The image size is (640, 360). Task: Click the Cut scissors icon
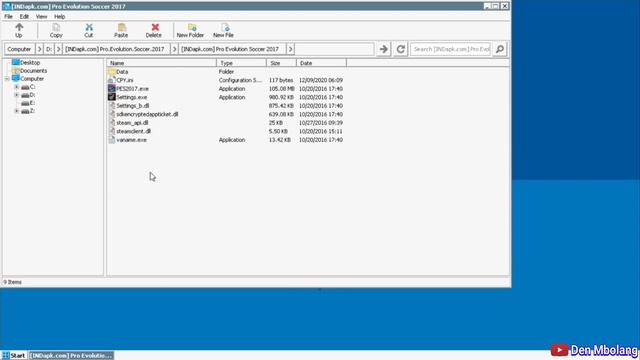(x=89, y=27)
